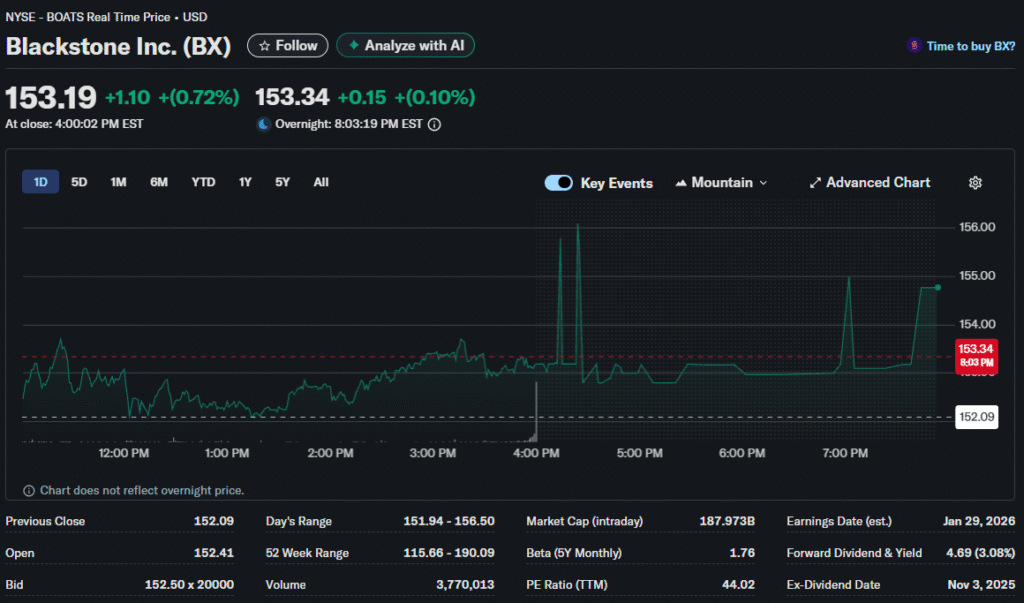This screenshot has width=1024, height=603.
Task: Show the 6M chart range
Action: pos(159,182)
